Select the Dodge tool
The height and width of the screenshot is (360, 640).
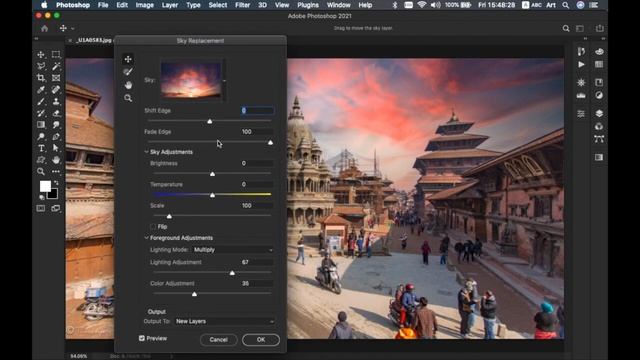[41, 136]
